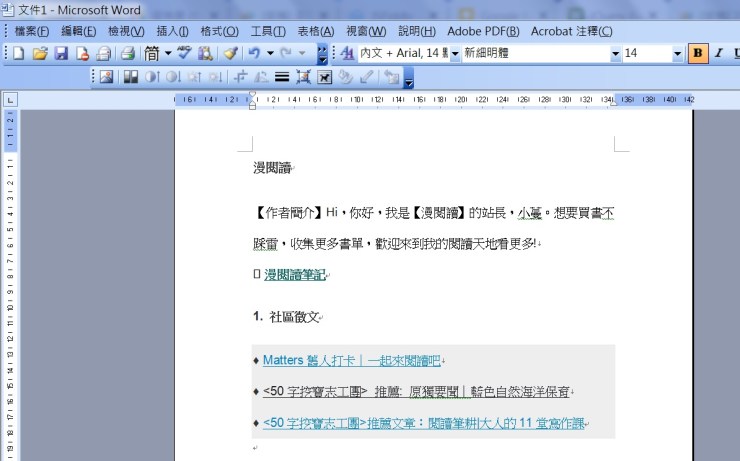This screenshot has height=461, width=740.
Task: Undo the last action
Action: click(x=254, y=53)
